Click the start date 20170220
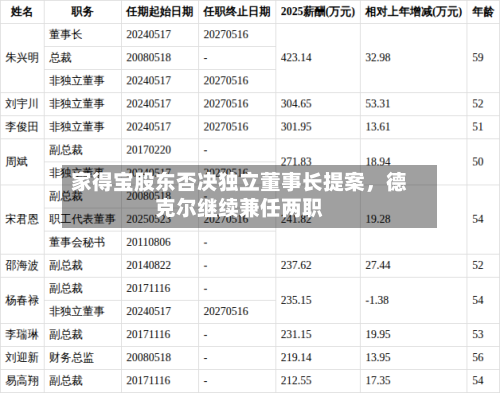Screen dimensions: 500x393 tap(149, 150)
